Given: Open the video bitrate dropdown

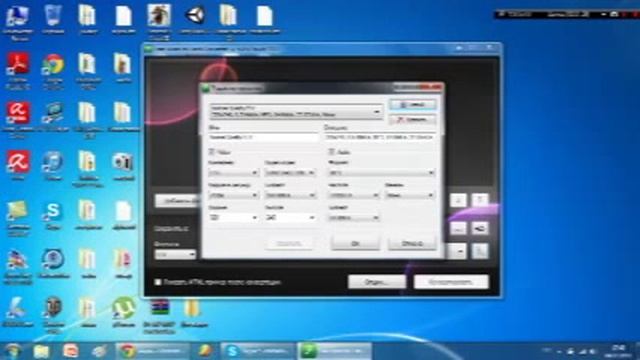Looking at the screenshot, I should pos(290,196).
